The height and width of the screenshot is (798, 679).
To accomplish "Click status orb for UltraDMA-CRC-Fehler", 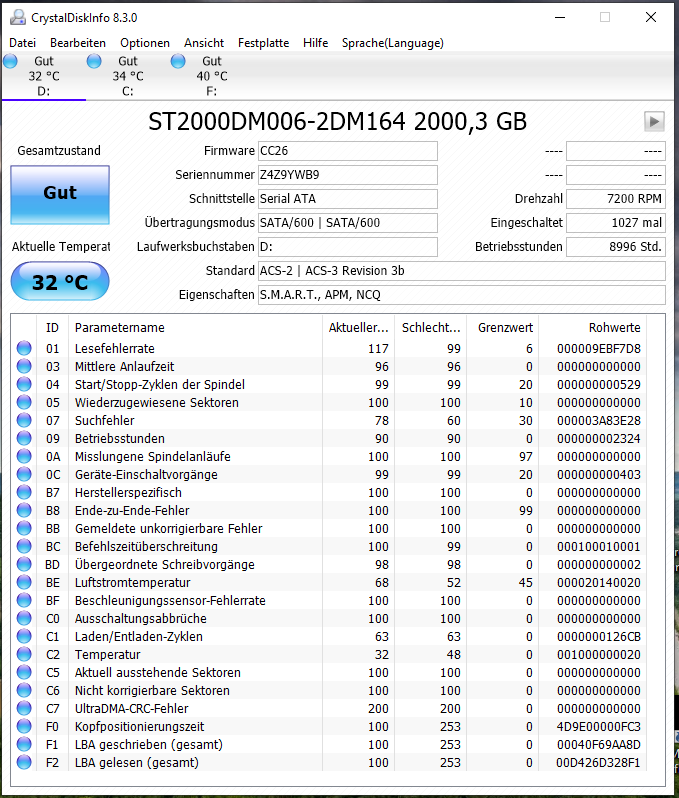I will [x=24, y=708].
